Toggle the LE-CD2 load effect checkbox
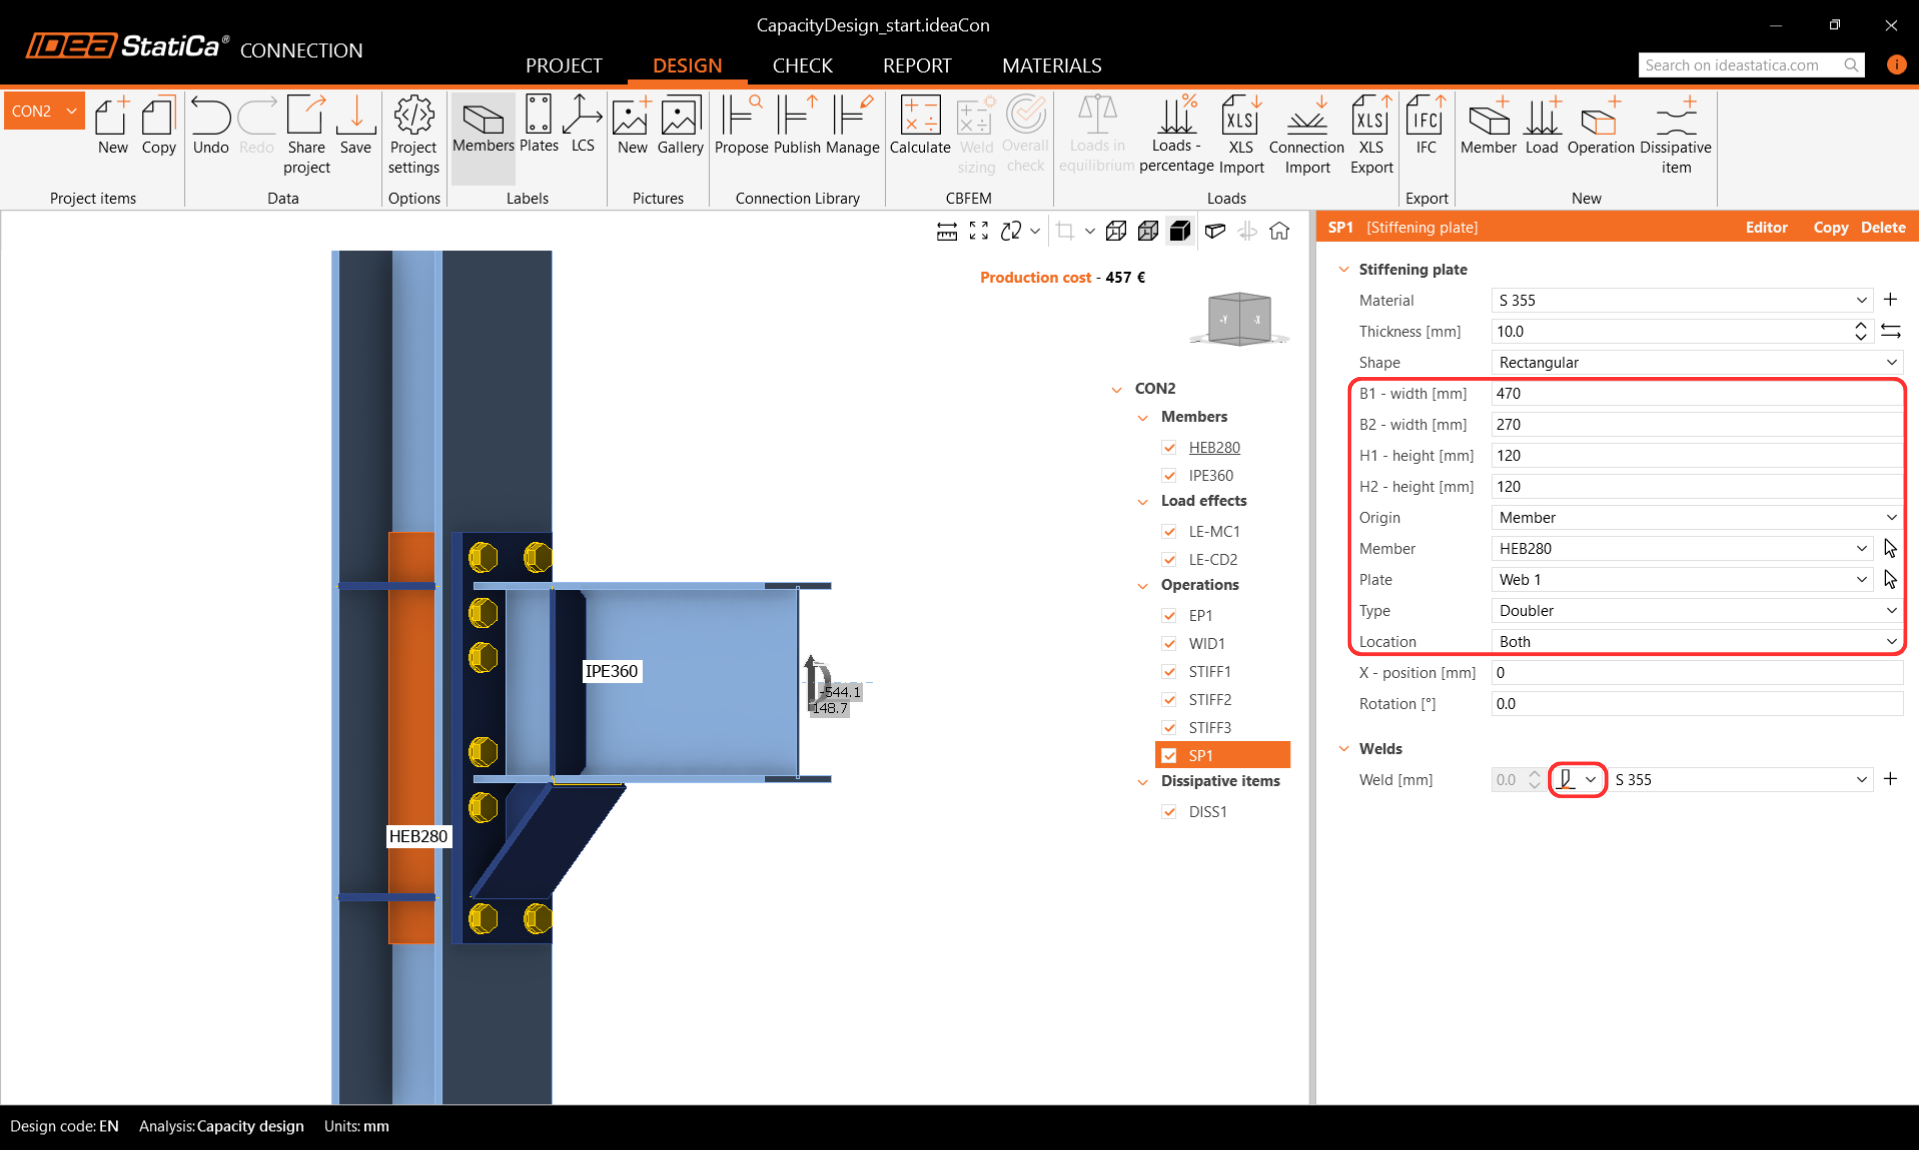Viewport: 1919px width, 1150px height. pos(1169,559)
